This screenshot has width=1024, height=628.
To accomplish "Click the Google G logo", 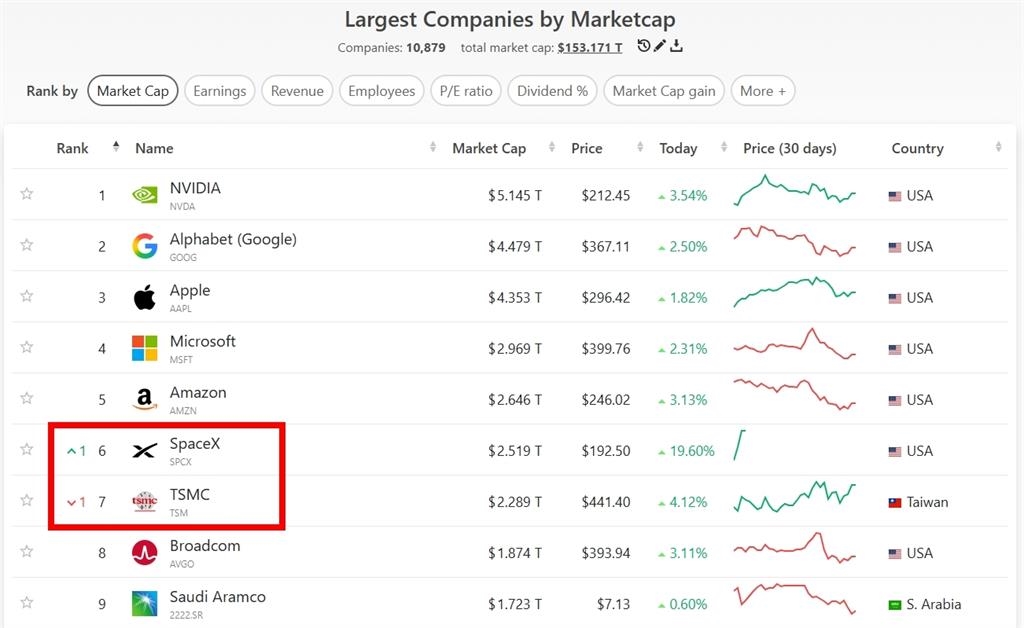I will click(x=144, y=246).
